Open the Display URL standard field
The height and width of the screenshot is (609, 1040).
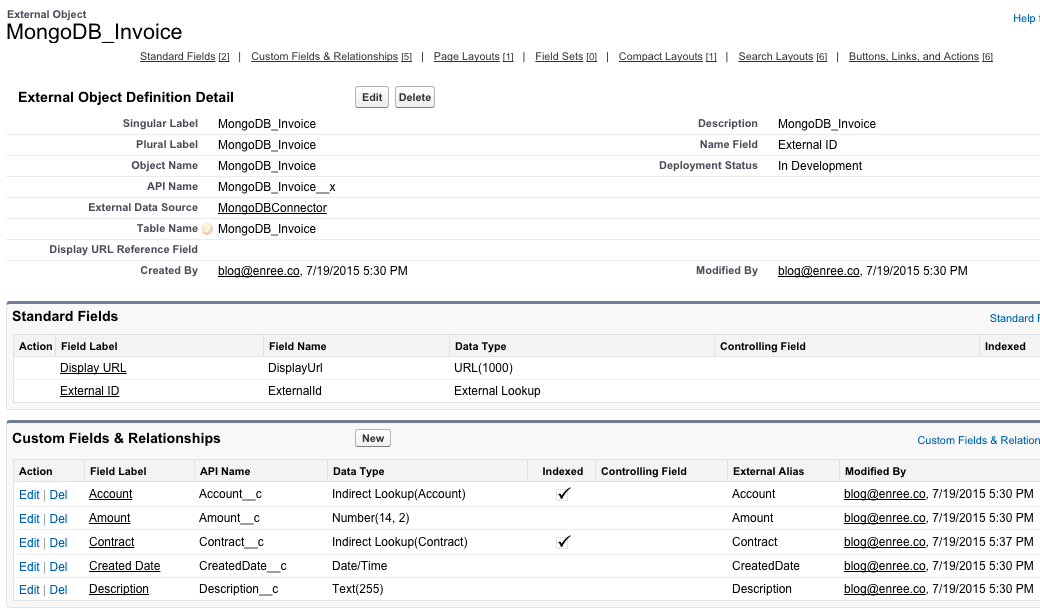coord(93,368)
